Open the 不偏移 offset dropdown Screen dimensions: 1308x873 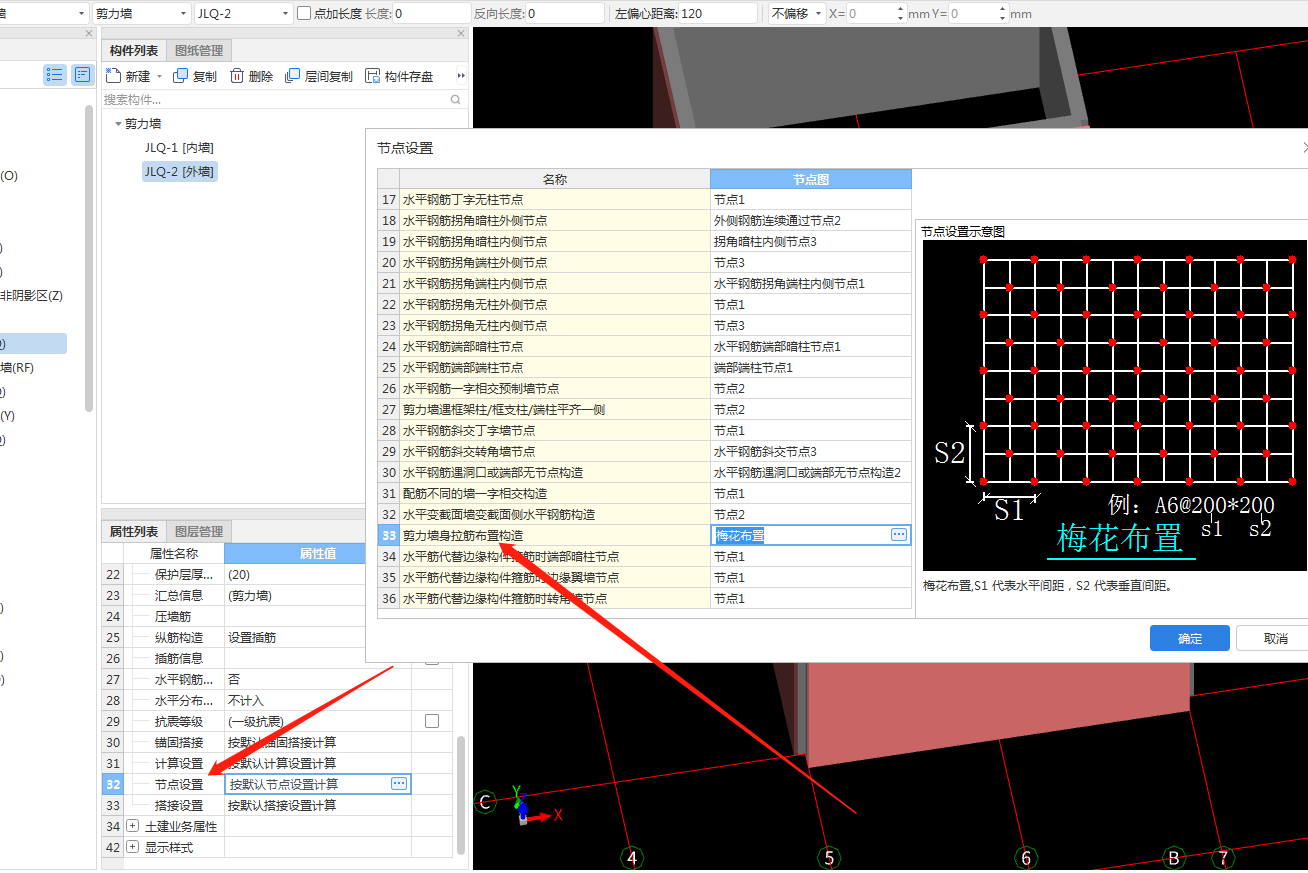(x=819, y=13)
